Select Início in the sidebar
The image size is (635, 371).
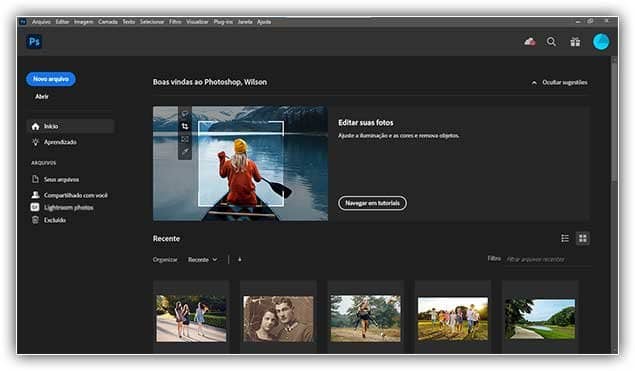70,126
